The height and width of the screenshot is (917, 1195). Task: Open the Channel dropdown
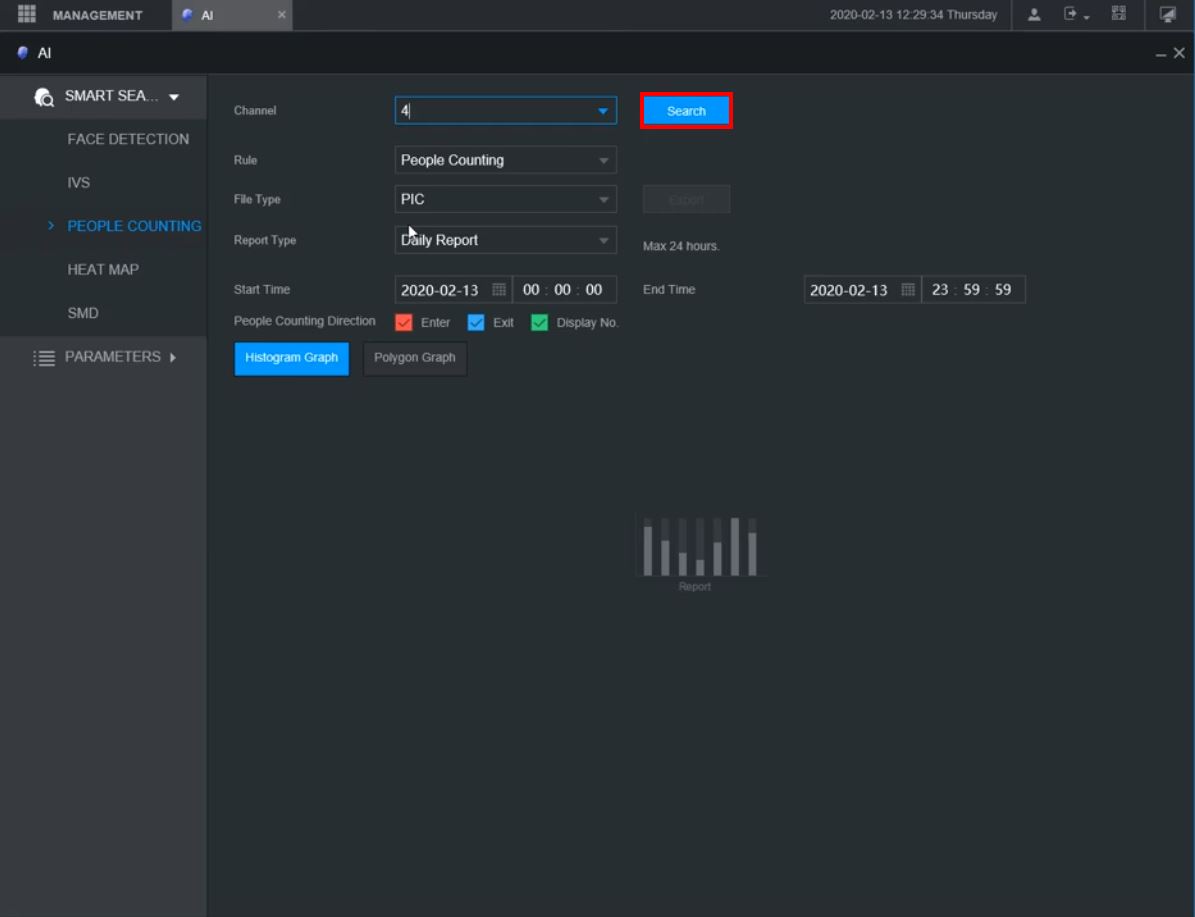tap(602, 111)
